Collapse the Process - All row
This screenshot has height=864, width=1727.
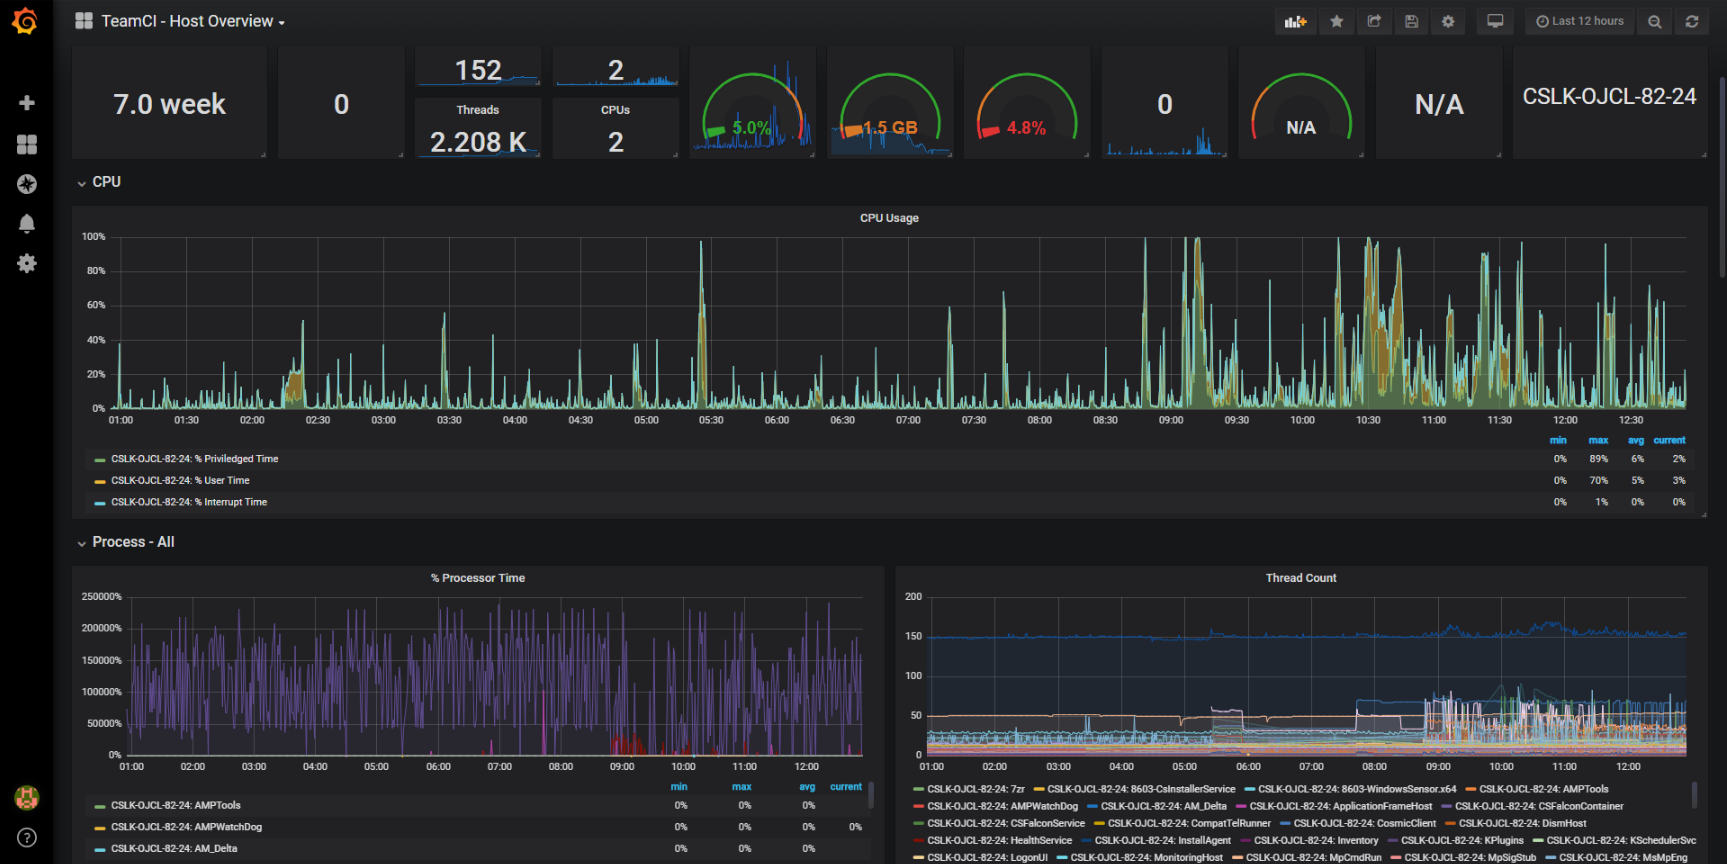pos(126,542)
